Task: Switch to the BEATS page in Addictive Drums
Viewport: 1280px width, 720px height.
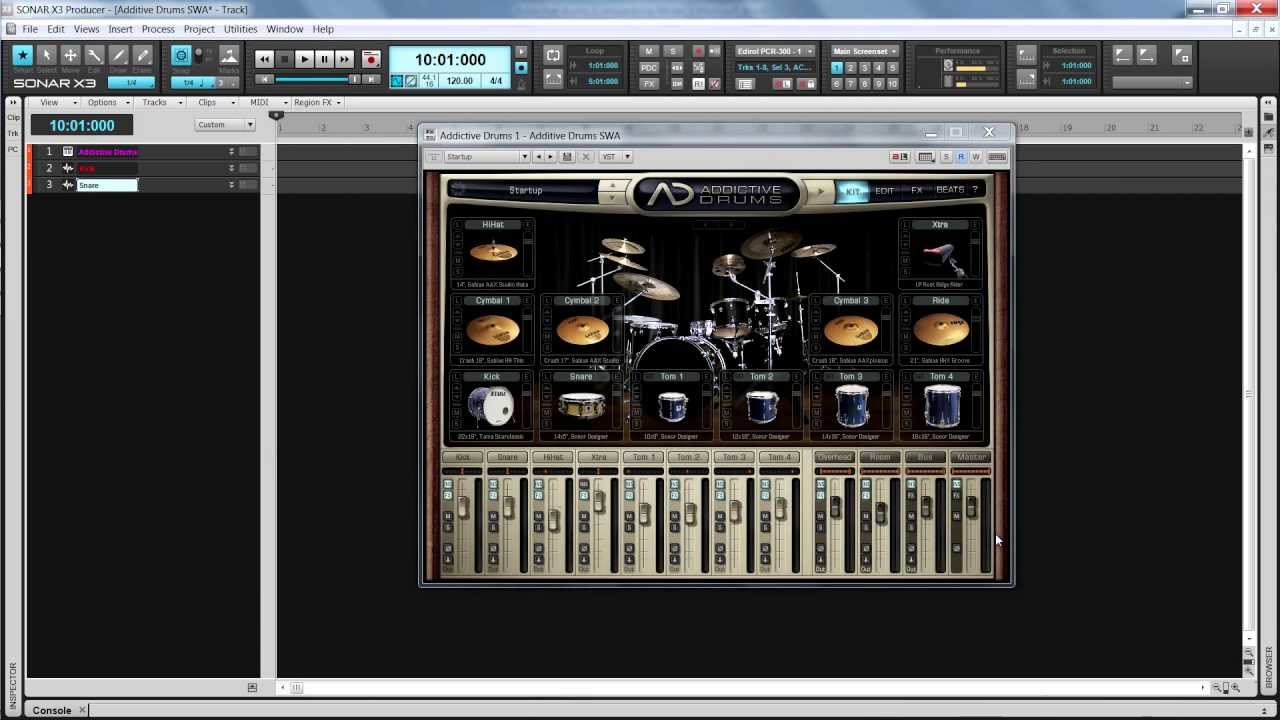Action: (x=950, y=190)
